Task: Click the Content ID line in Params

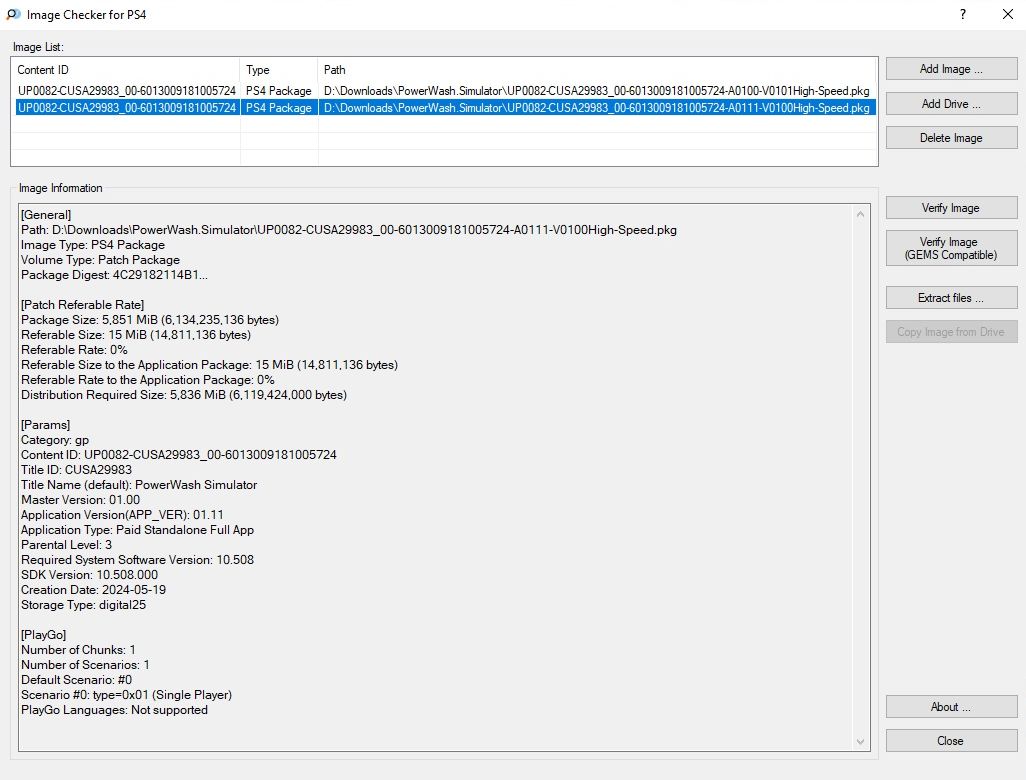Action: 179,455
